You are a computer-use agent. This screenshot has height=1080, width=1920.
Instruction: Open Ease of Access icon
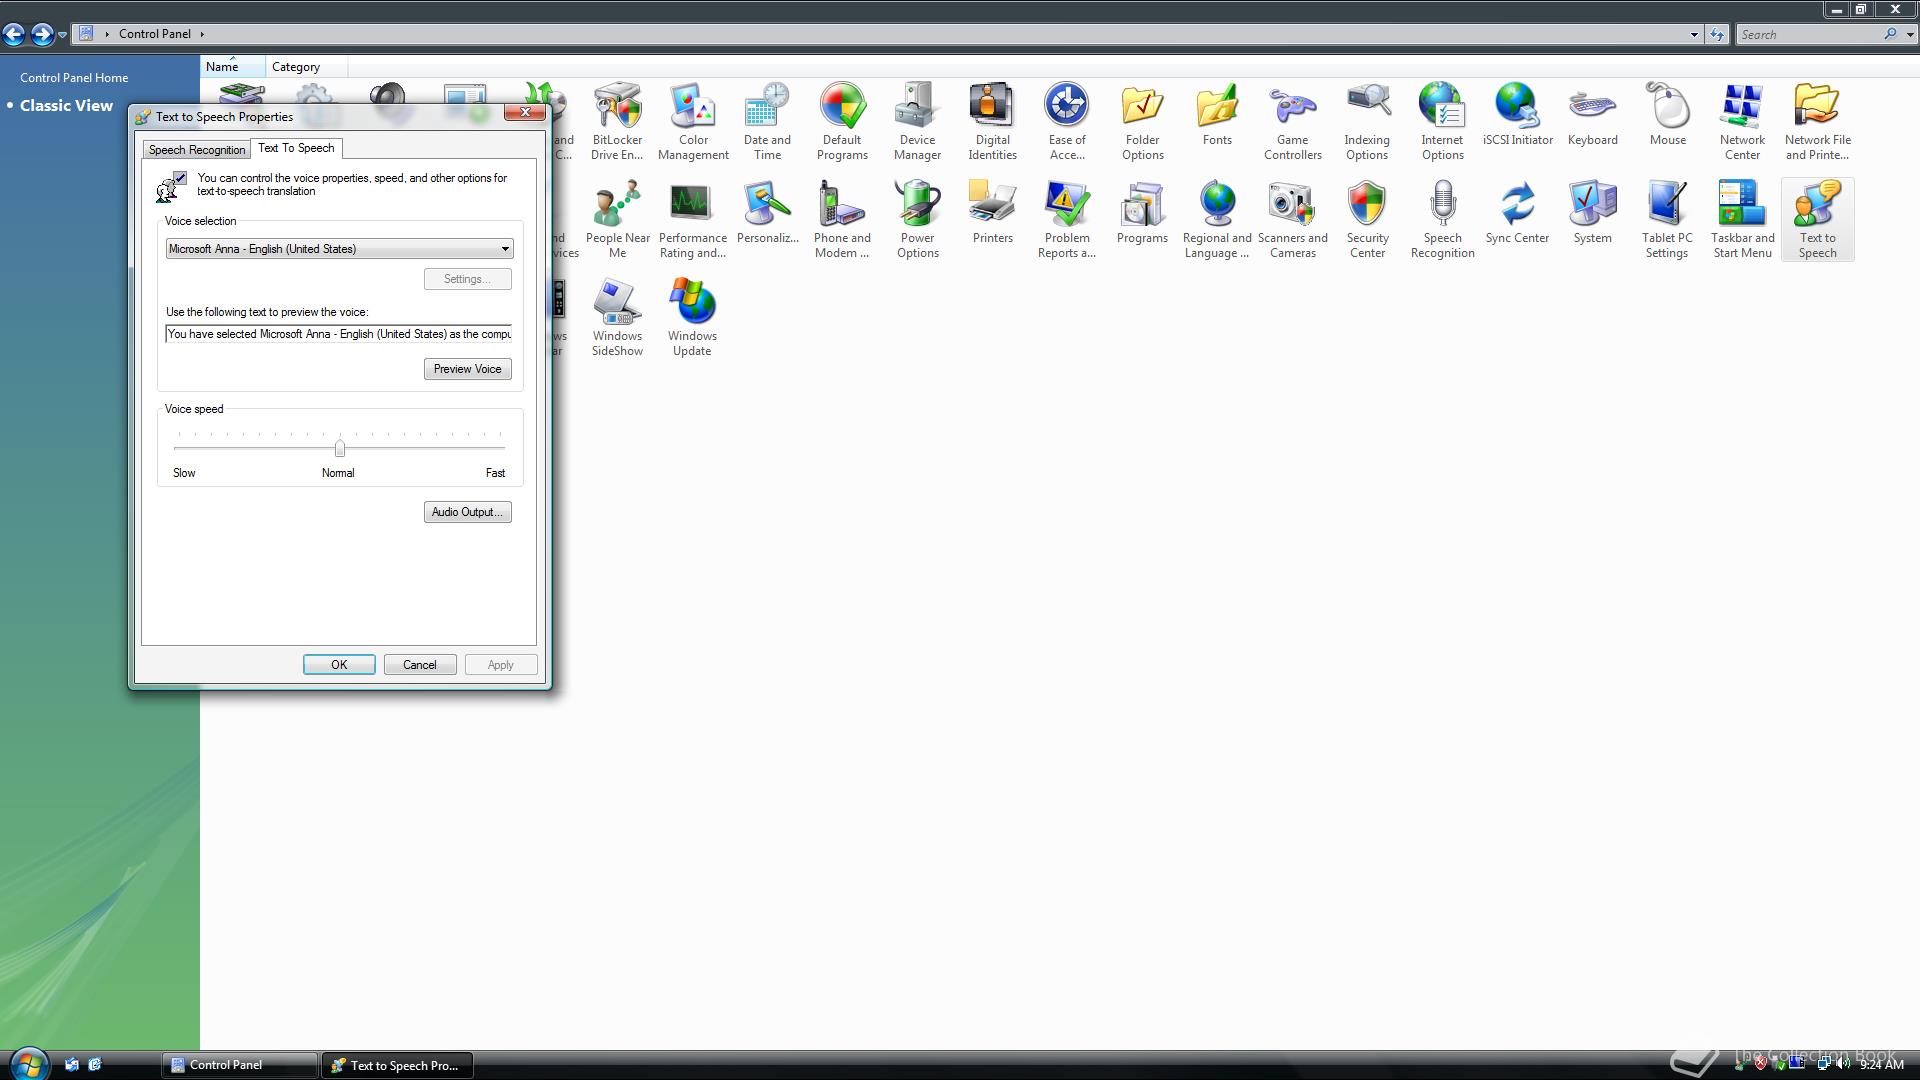point(1067,121)
